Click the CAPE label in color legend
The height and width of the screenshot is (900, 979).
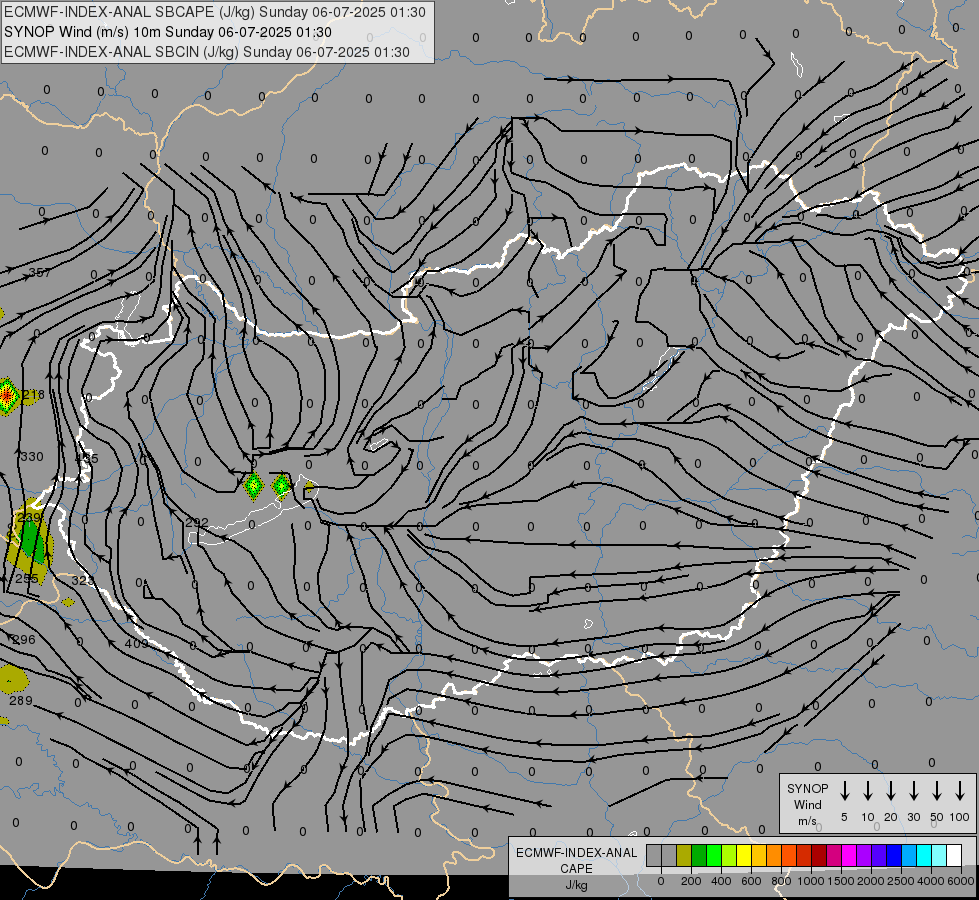click(x=576, y=869)
